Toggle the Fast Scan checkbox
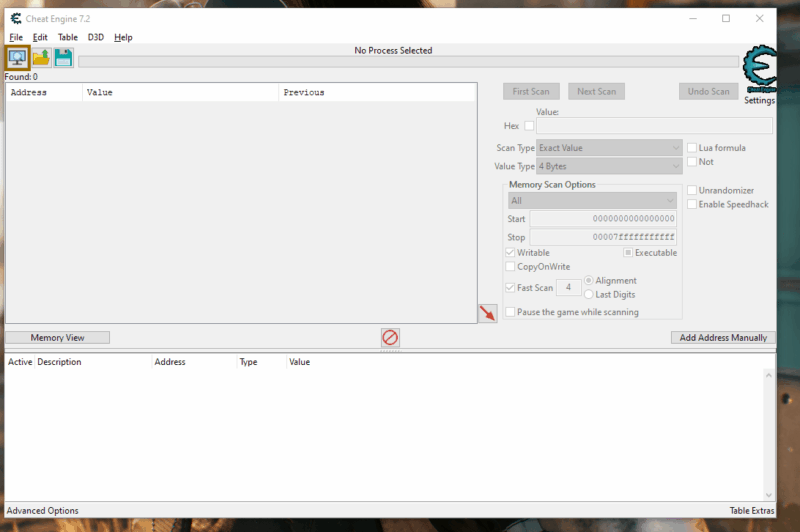Screen dimensions: 800x532 click(x=510, y=288)
